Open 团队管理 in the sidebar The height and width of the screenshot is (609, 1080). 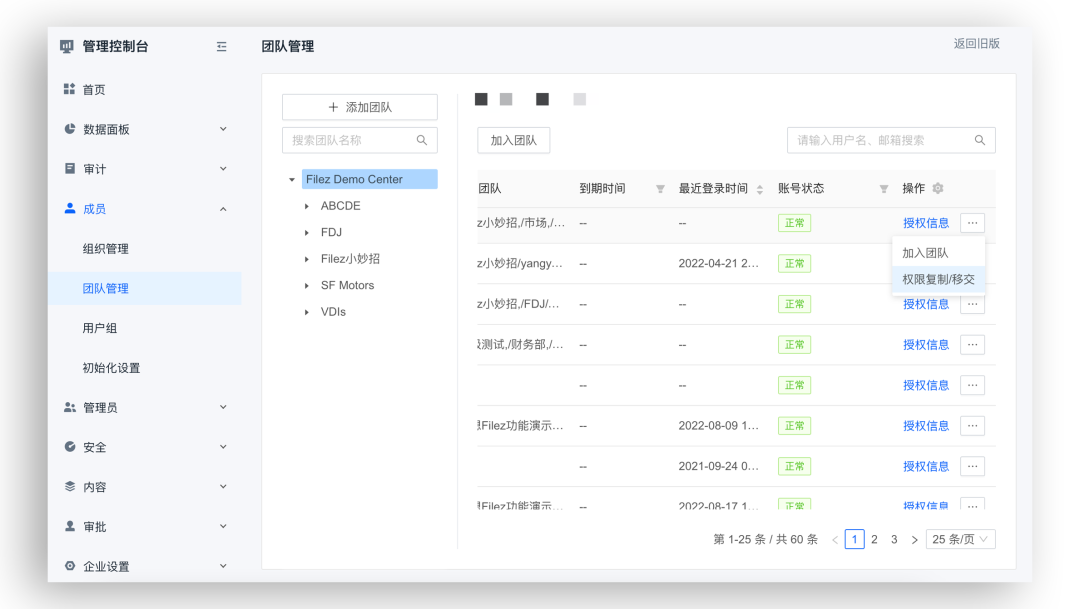(145, 288)
